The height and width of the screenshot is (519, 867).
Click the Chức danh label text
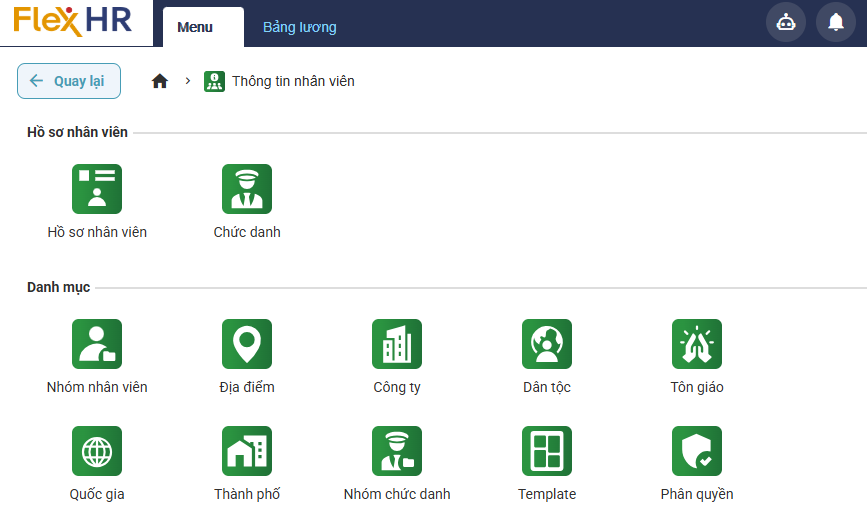click(x=247, y=232)
